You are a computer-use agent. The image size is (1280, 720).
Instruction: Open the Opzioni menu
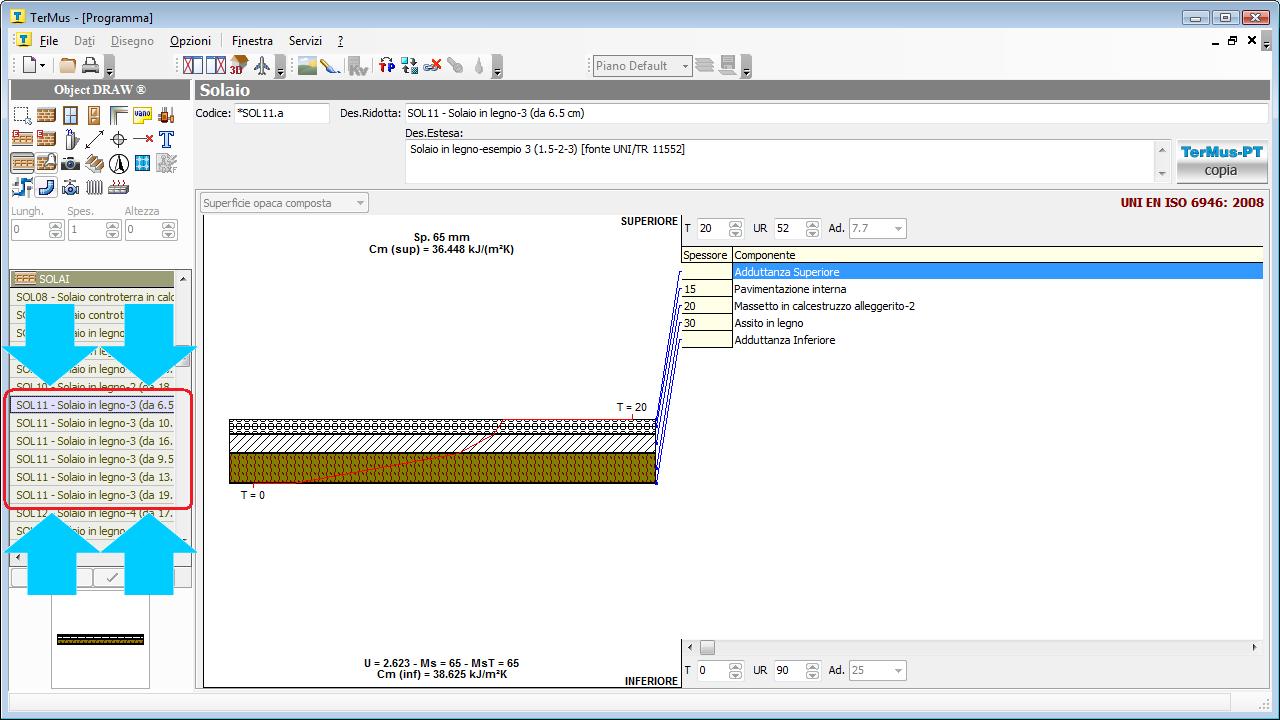click(190, 41)
